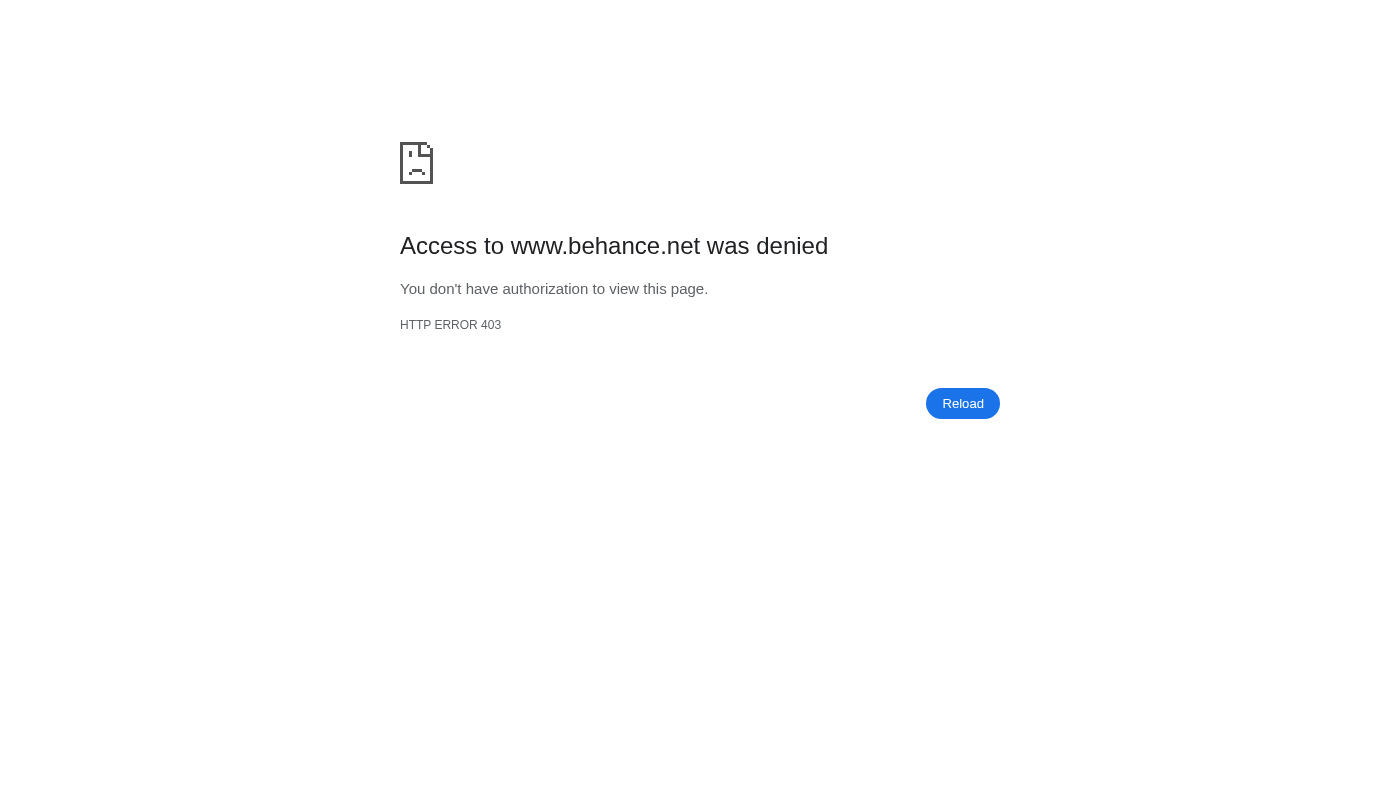Select the www.behance.net domain in the heading

(x=605, y=246)
